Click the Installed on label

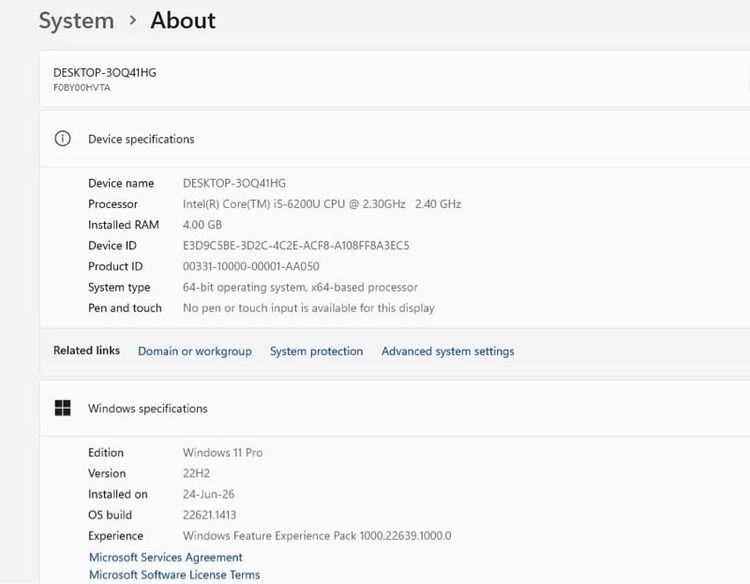pyautogui.click(x=118, y=494)
